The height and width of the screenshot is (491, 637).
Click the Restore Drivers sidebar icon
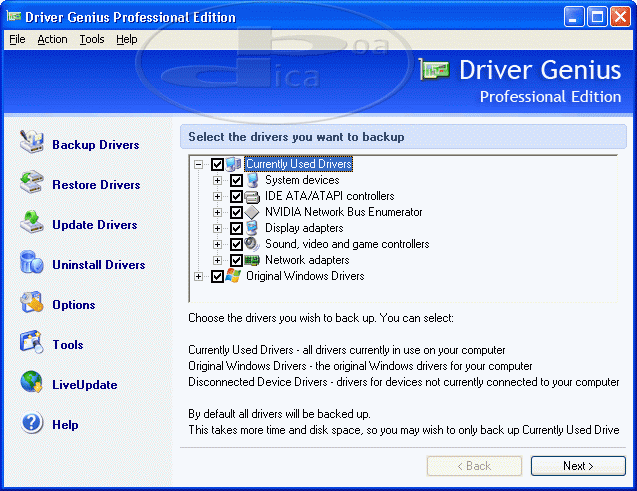[32, 184]
